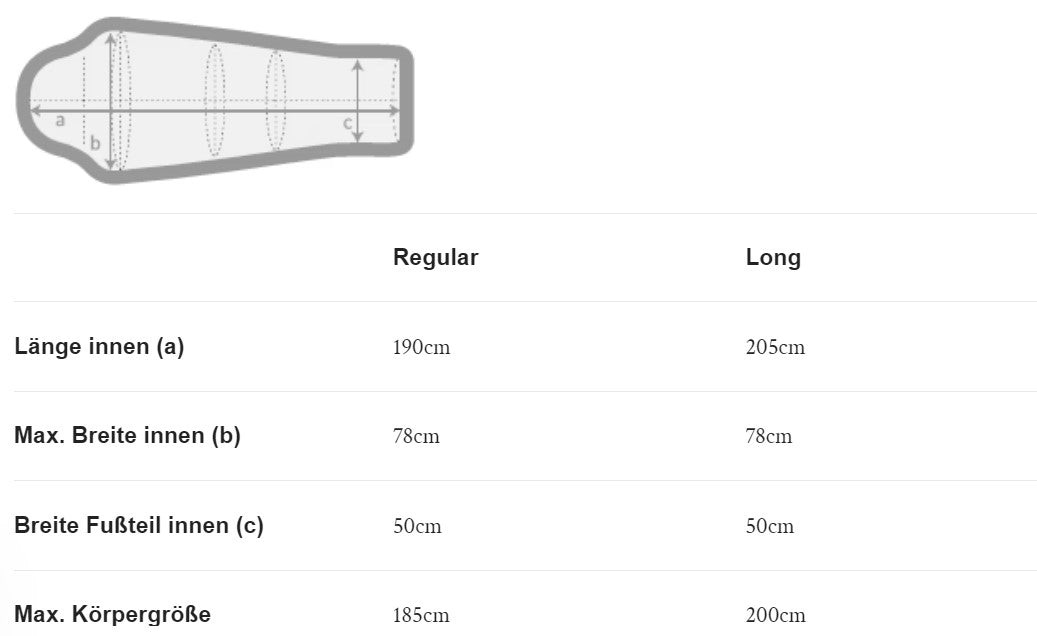
Task: Click the sleeping bag dimension diagram
Action: point(214,100)
